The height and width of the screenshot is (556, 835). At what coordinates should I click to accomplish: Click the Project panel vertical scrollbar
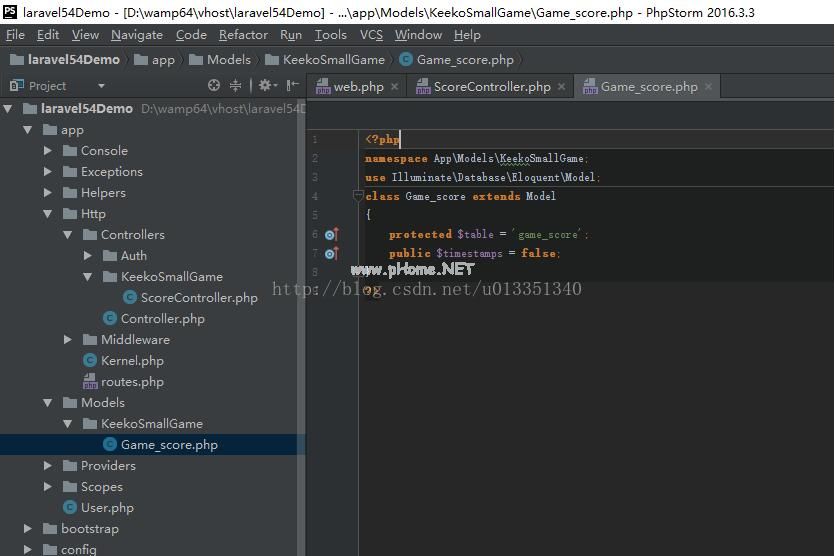click(x=301, y=328)
